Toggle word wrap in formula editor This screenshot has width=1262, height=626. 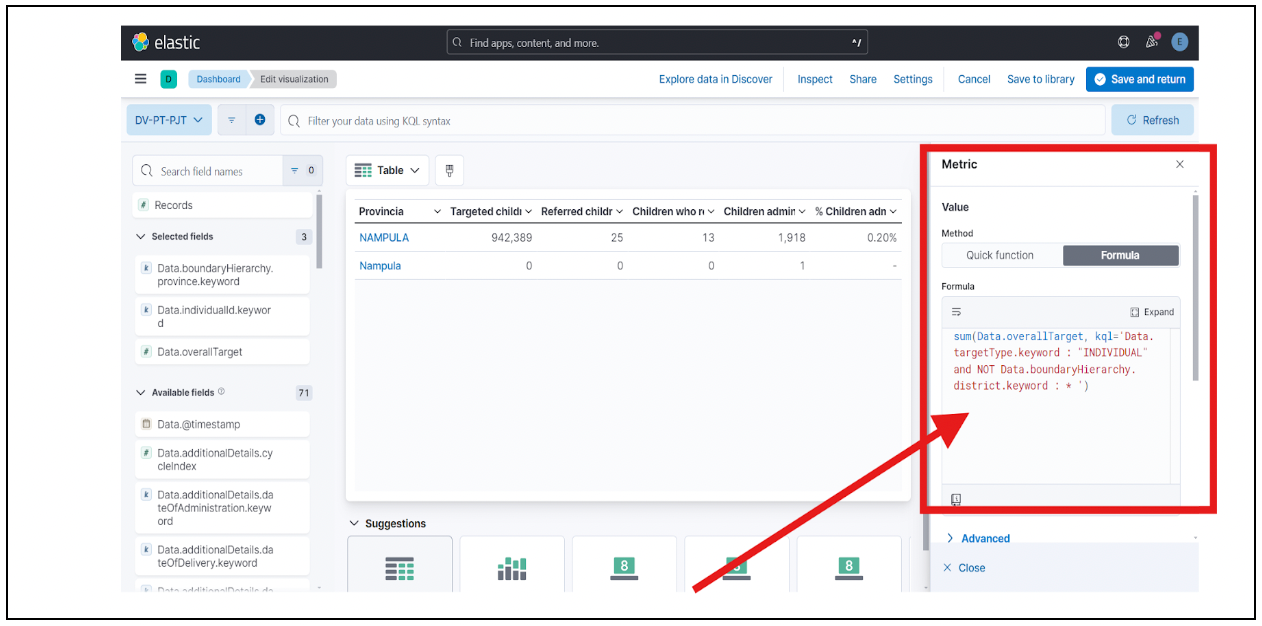click(957, 312)
